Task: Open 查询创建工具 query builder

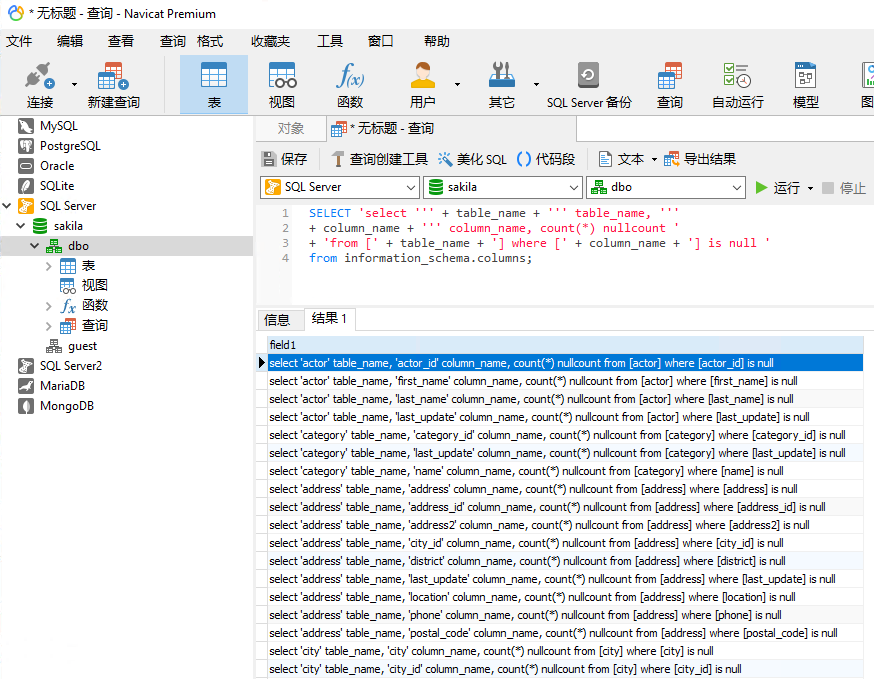Action: 380,159
